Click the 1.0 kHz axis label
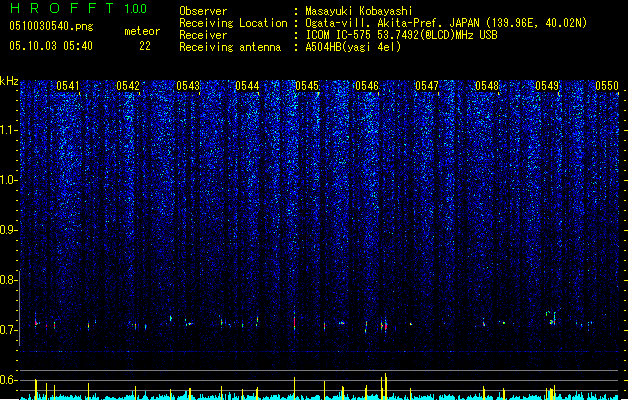 (8, 180)
